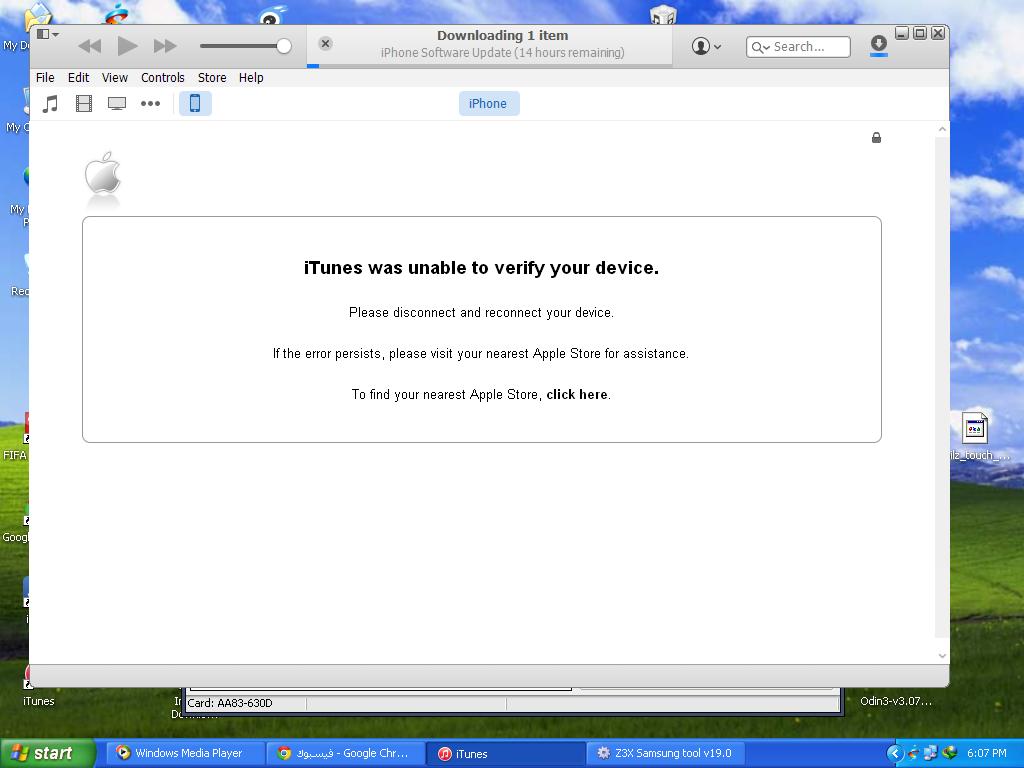Open the Edit menu
This screenshot has width=1024, height=768.
[x=78, y=78]
